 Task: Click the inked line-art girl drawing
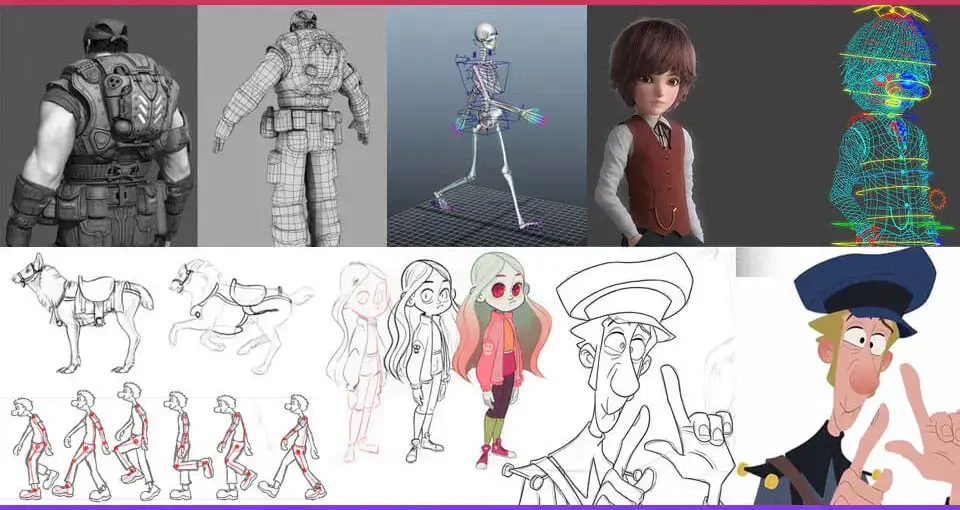coord(423,361)
